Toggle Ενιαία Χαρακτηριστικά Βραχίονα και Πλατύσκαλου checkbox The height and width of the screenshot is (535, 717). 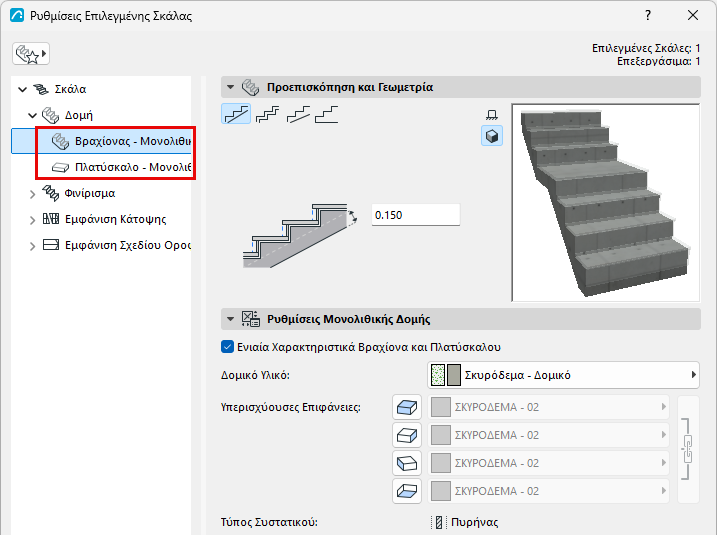pyautogui.click(x=227, y=347)
